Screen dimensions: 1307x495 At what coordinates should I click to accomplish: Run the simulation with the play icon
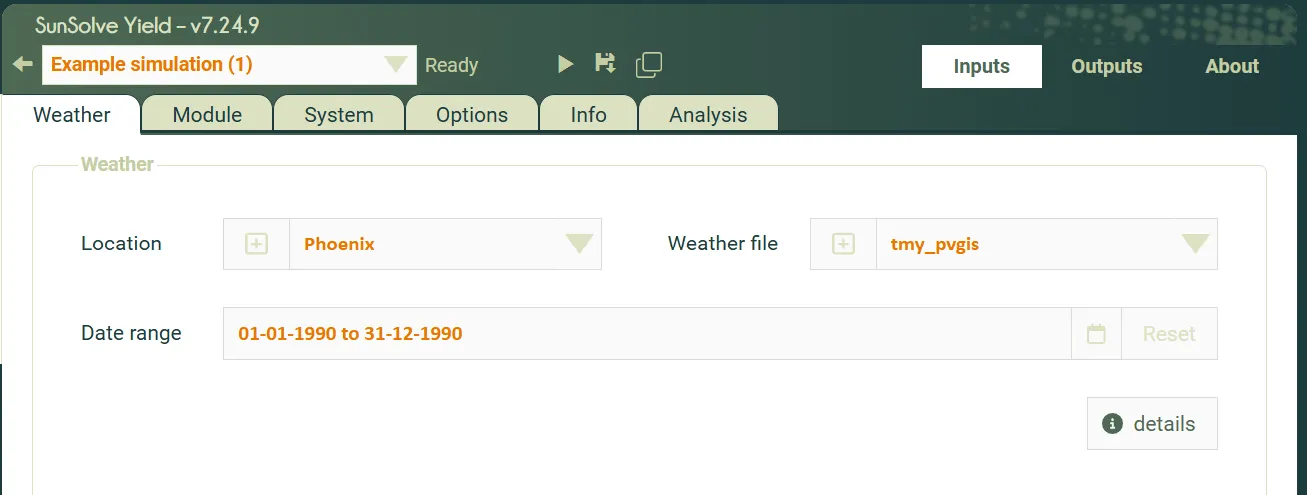[x=565, y=65]
